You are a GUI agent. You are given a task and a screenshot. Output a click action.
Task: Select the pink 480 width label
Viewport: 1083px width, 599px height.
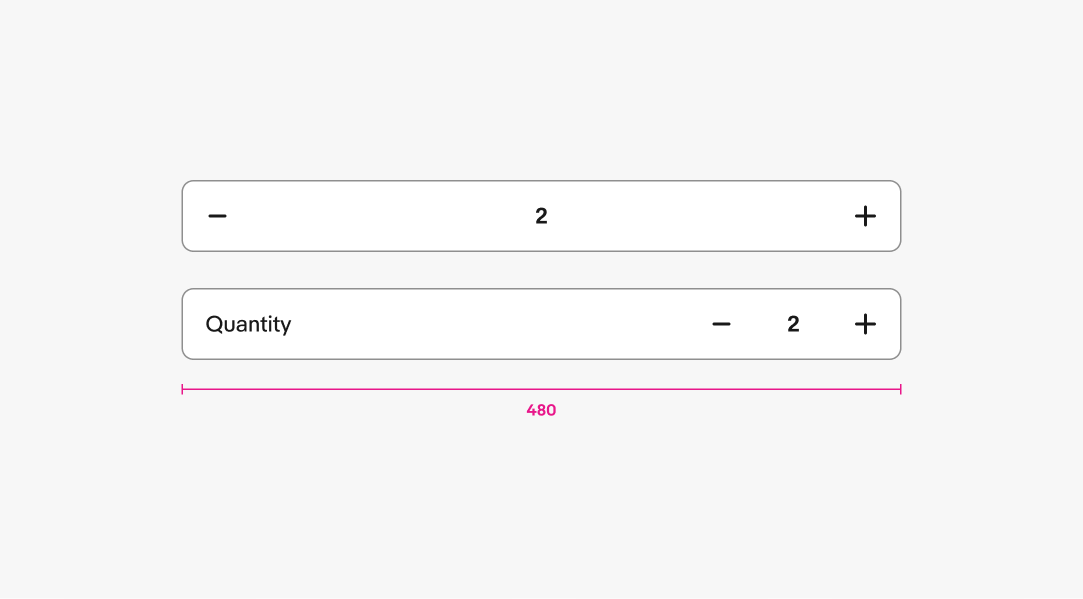(x=541, y=410)
